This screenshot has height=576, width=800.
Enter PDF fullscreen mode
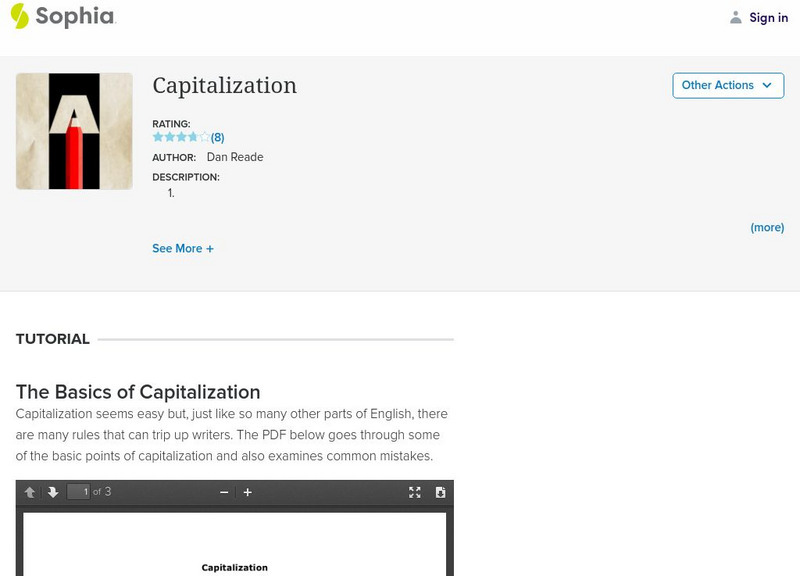pos(415,492)
